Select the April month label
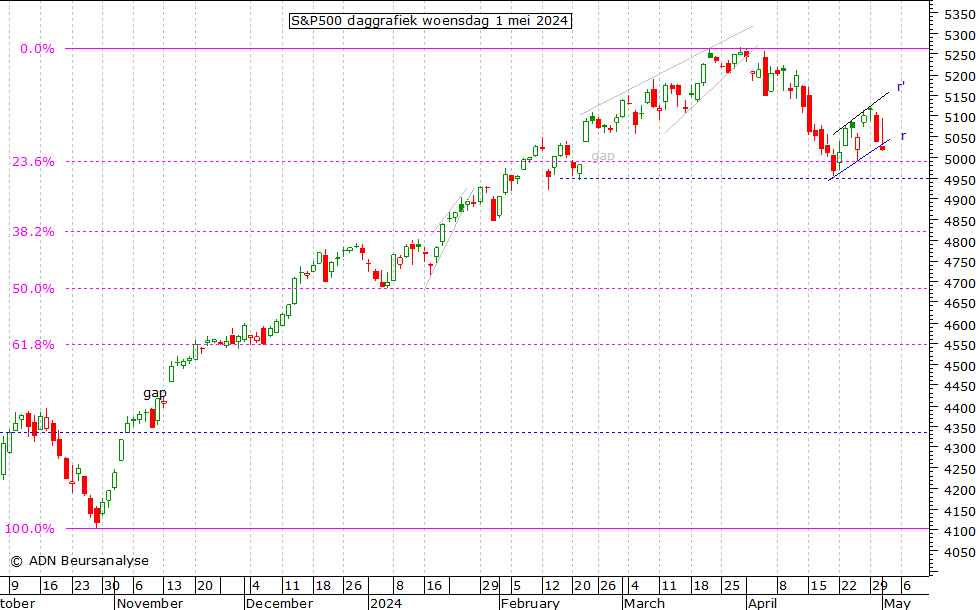 [x=762, y=603]
